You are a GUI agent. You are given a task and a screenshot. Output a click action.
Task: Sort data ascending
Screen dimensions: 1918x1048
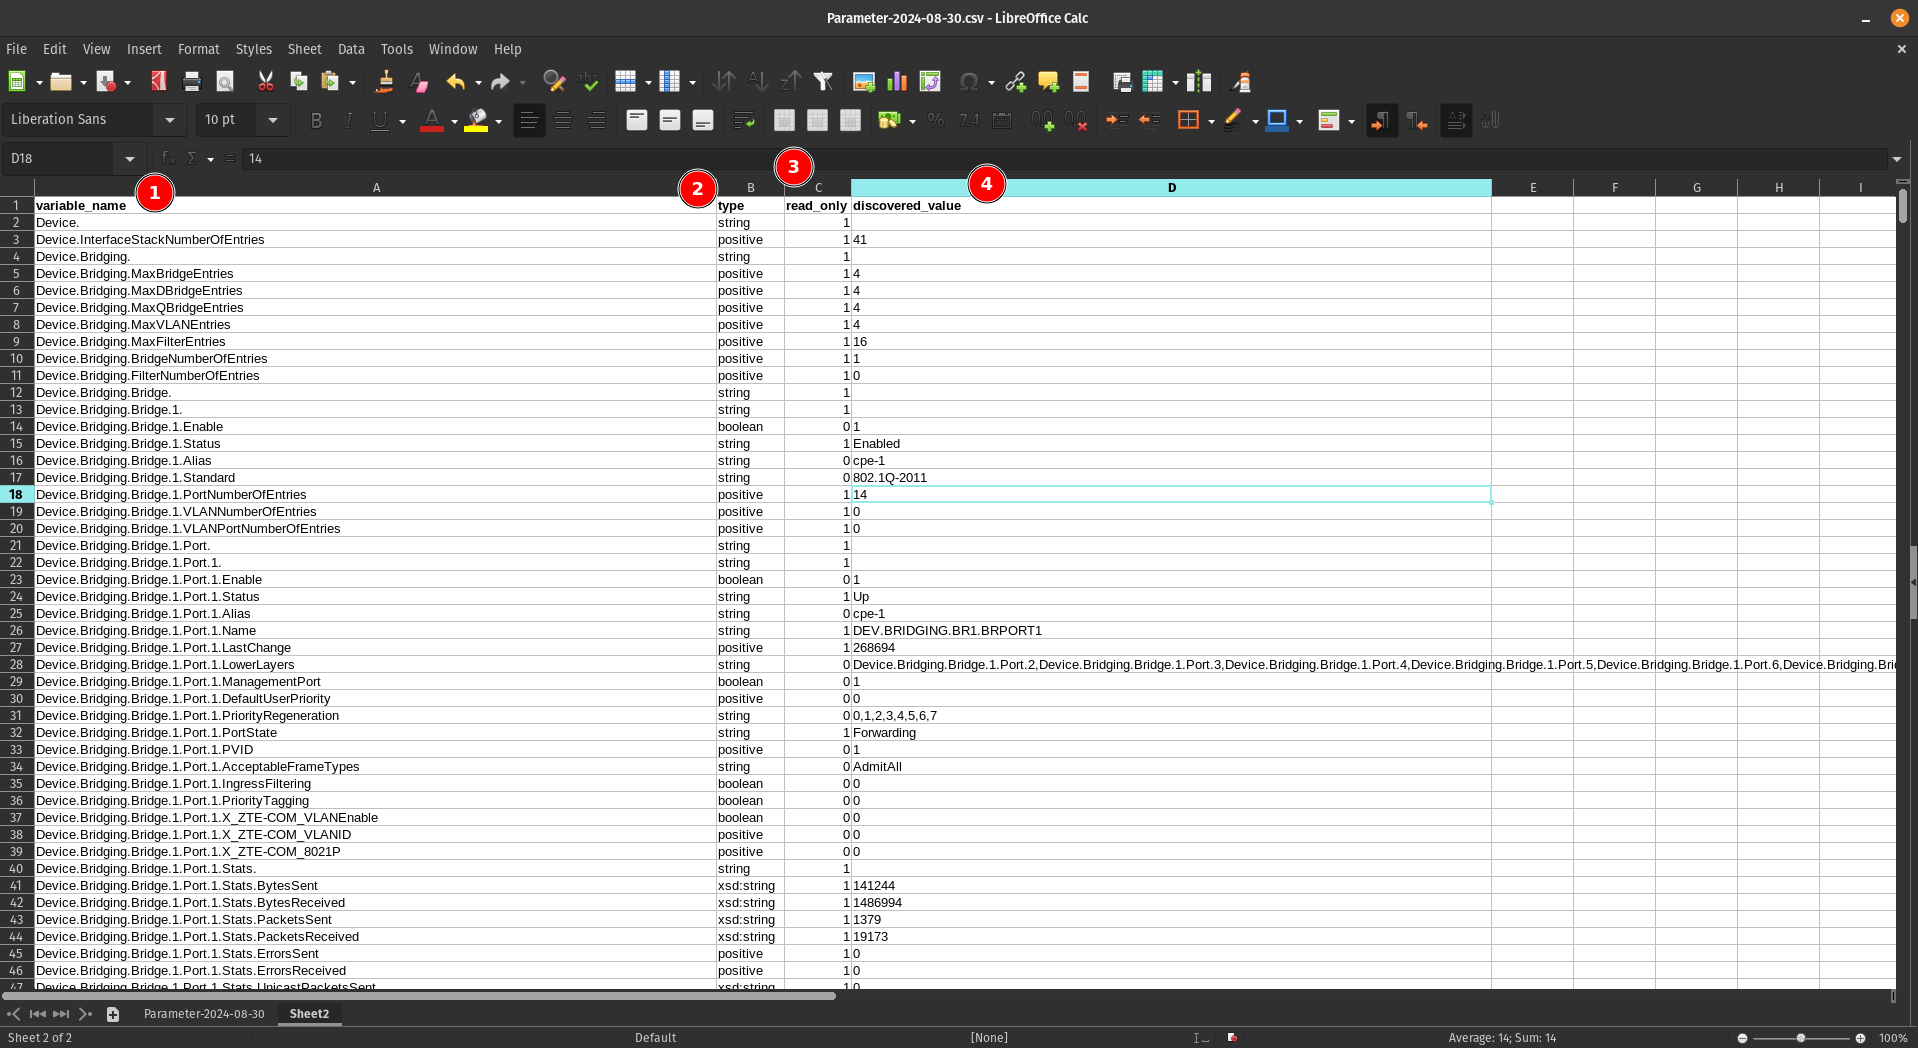tap(759, 81)
